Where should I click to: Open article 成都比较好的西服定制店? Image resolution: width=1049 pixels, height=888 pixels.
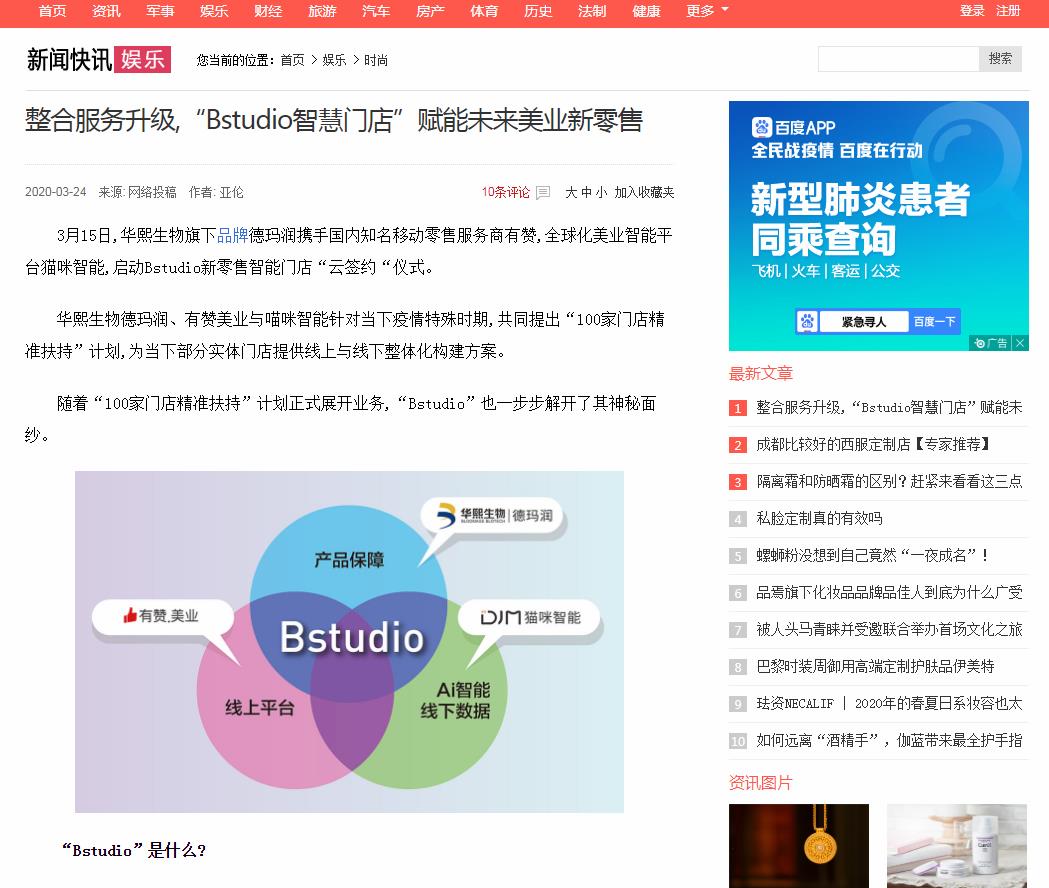[x=873, y=444]
